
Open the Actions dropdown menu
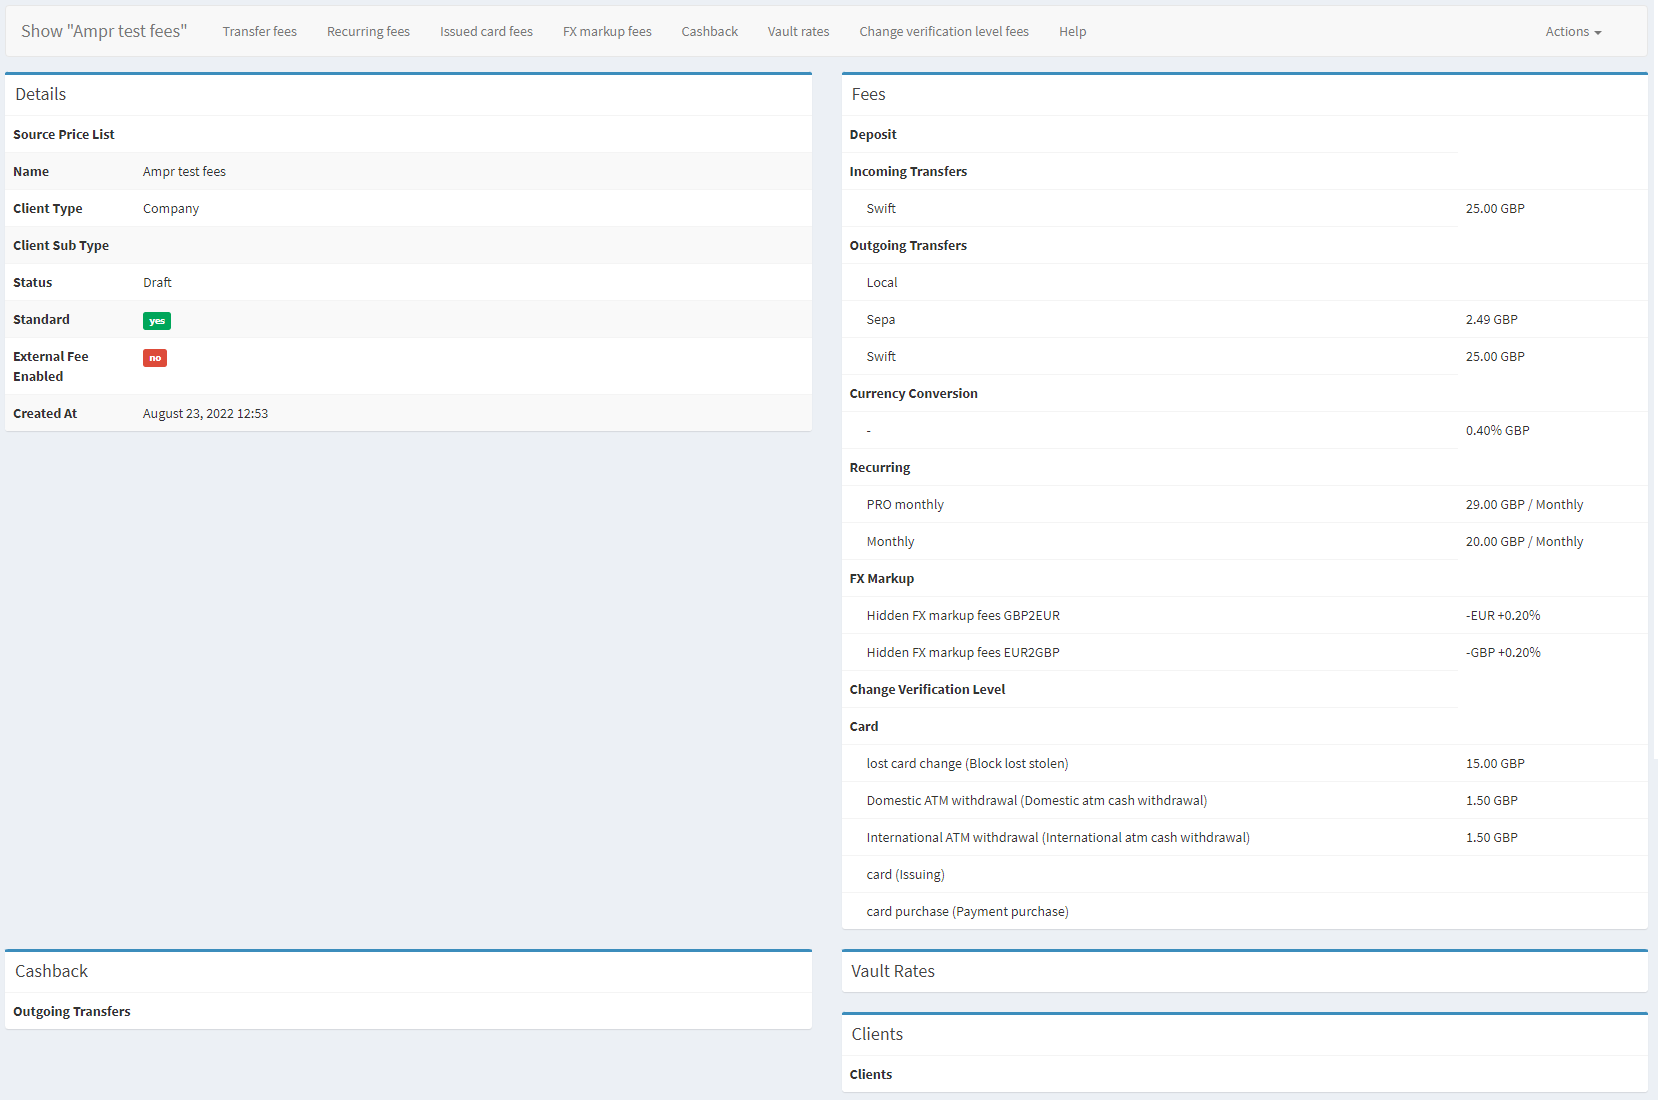coord(1572,32)
